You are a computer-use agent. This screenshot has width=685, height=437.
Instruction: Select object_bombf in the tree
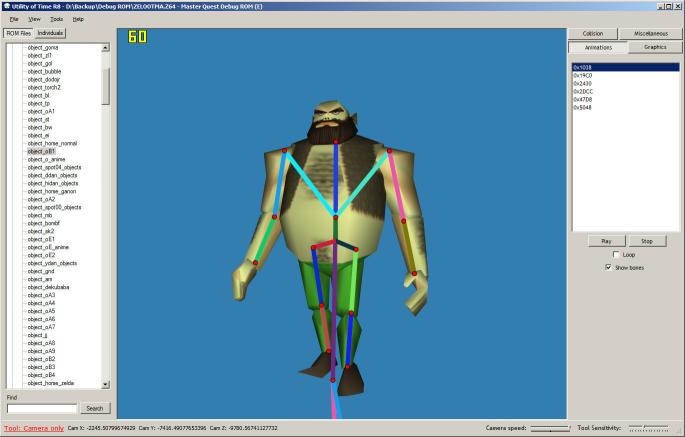click(43, 223)
